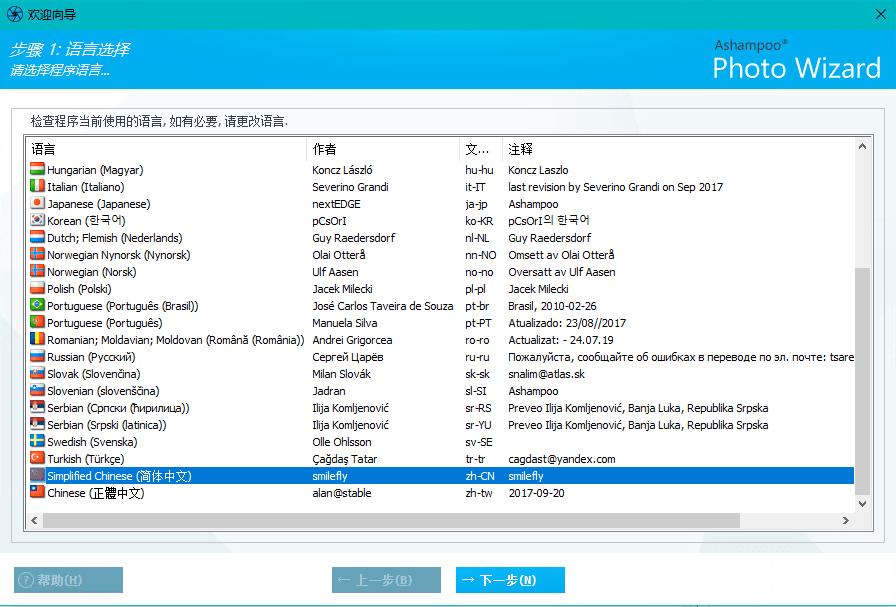Viewport: 896px width, 607px height.
Task: Click the horizontal scroll left arrow
Action: coord(34,520)
